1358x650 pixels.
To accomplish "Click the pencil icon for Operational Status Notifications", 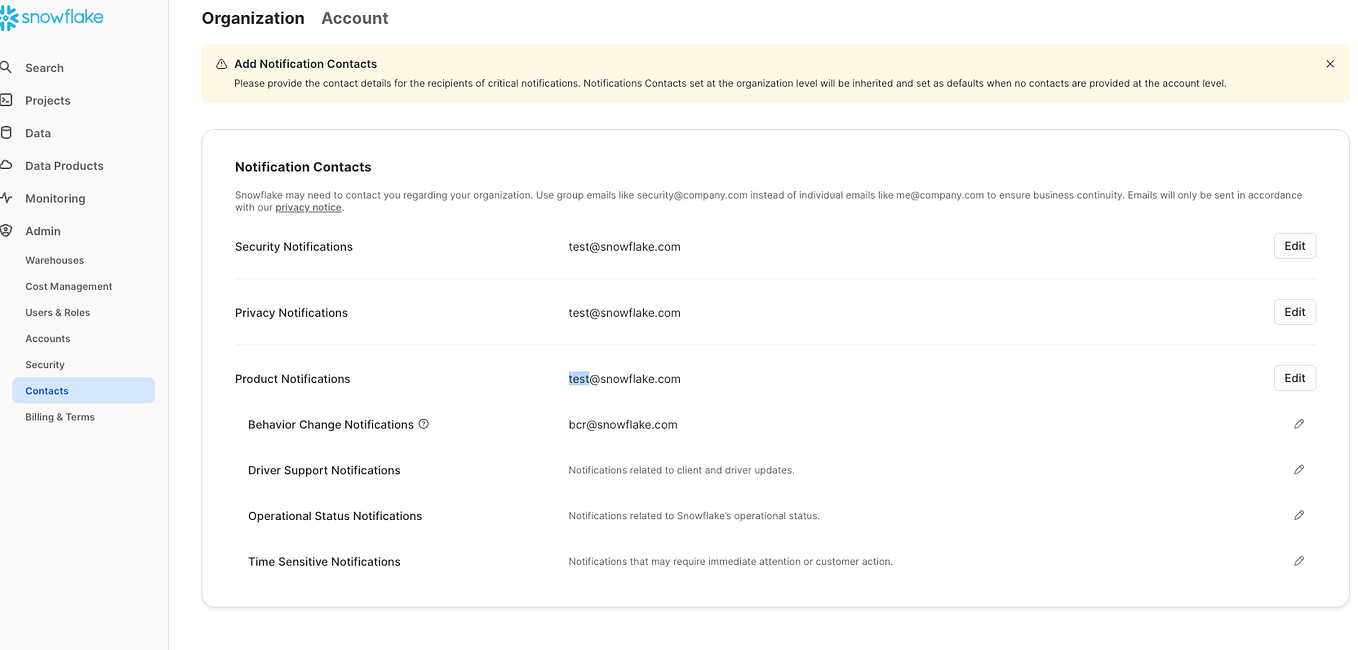I will click(x=1299, y=515).
